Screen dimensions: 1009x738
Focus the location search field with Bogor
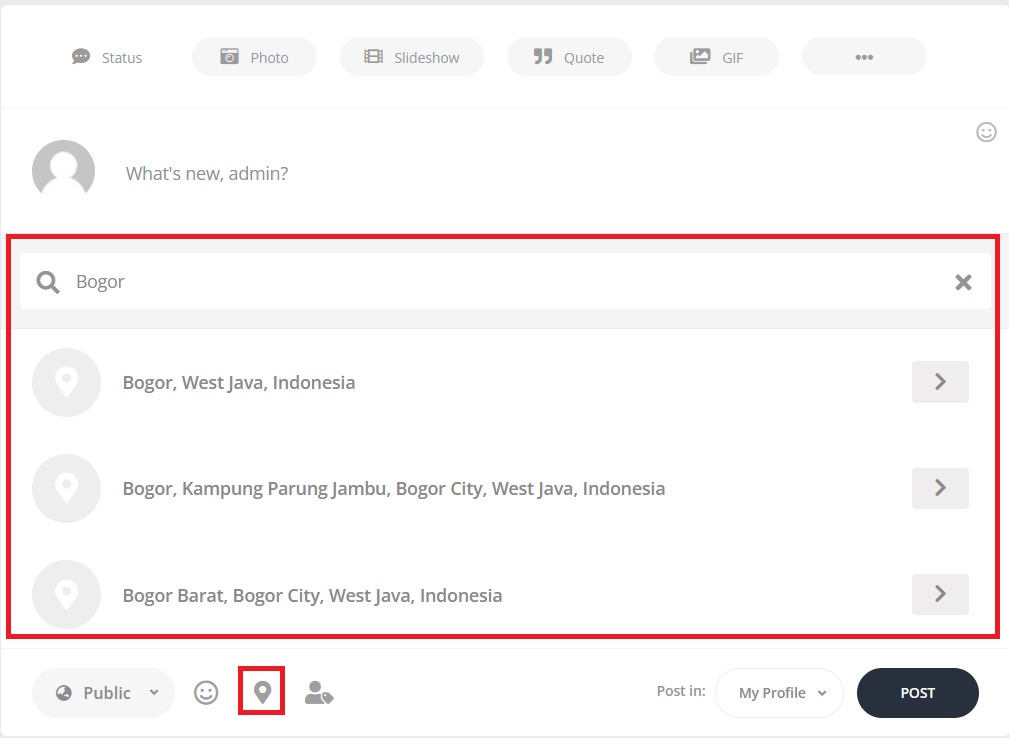(x=505, y=281)
